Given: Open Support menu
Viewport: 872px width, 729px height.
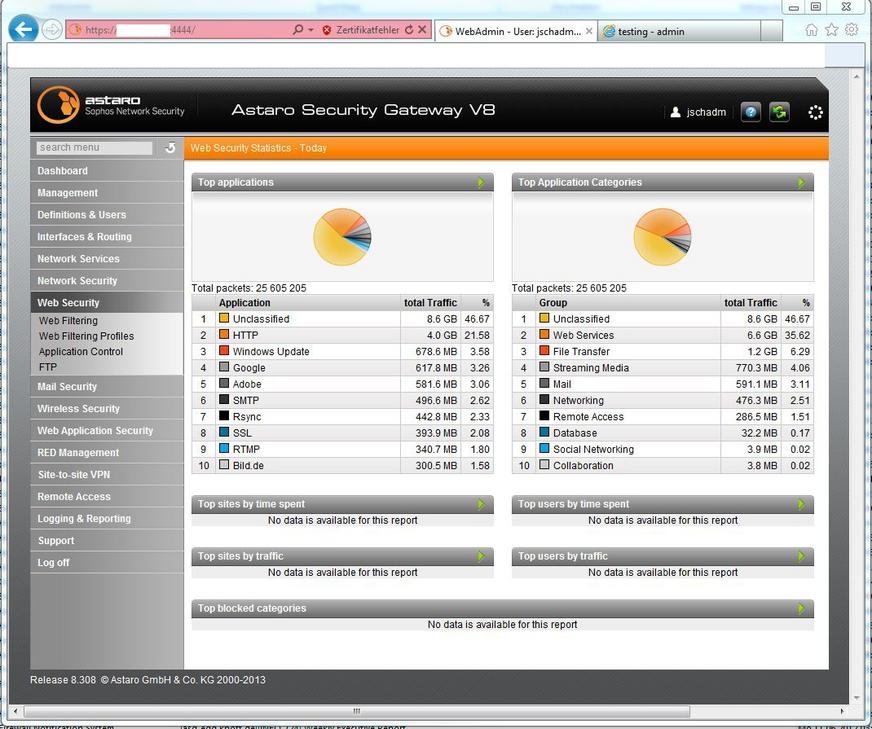Looking at the screenshot, I should click(x=106, y=540).
